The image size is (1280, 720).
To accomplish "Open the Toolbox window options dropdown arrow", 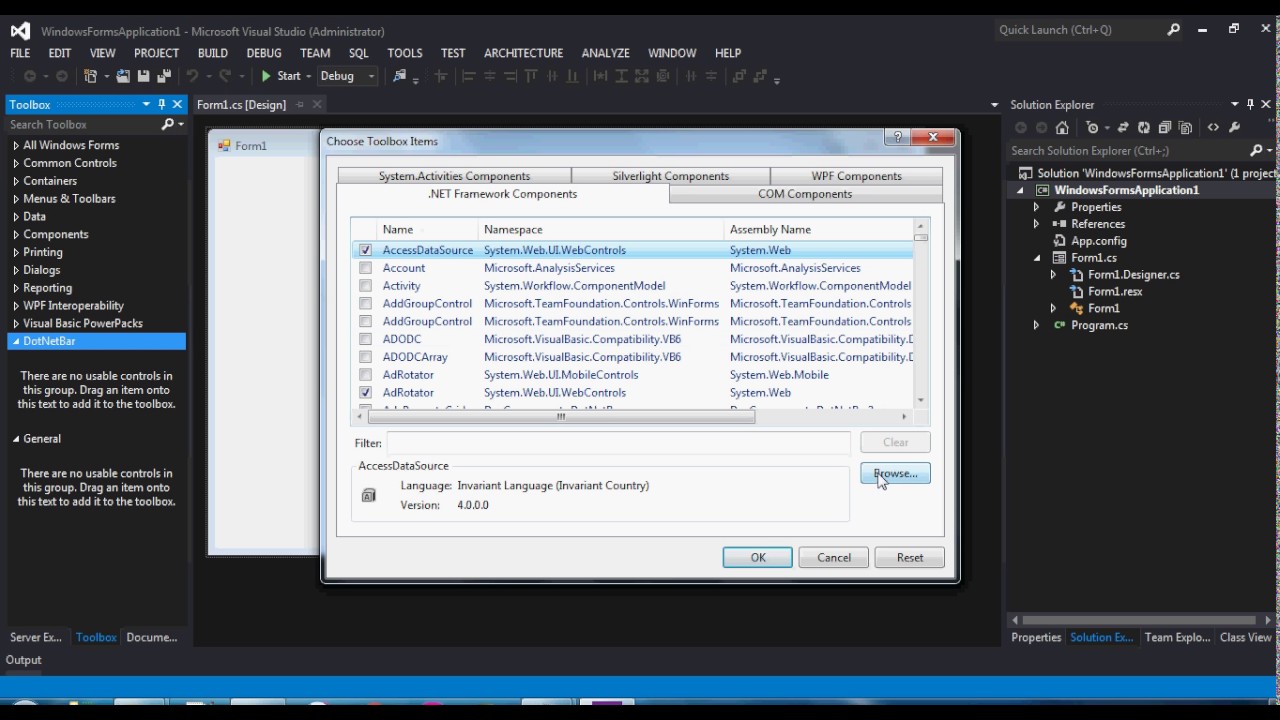I will coord(146,104).
